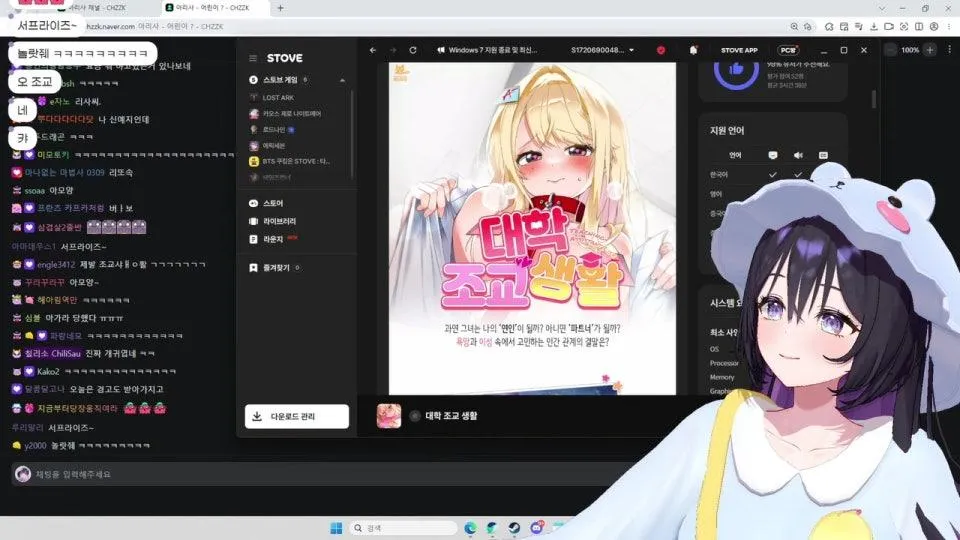Open the STOVE hamburger menu
Screen dimensions: 960x540
253,58
